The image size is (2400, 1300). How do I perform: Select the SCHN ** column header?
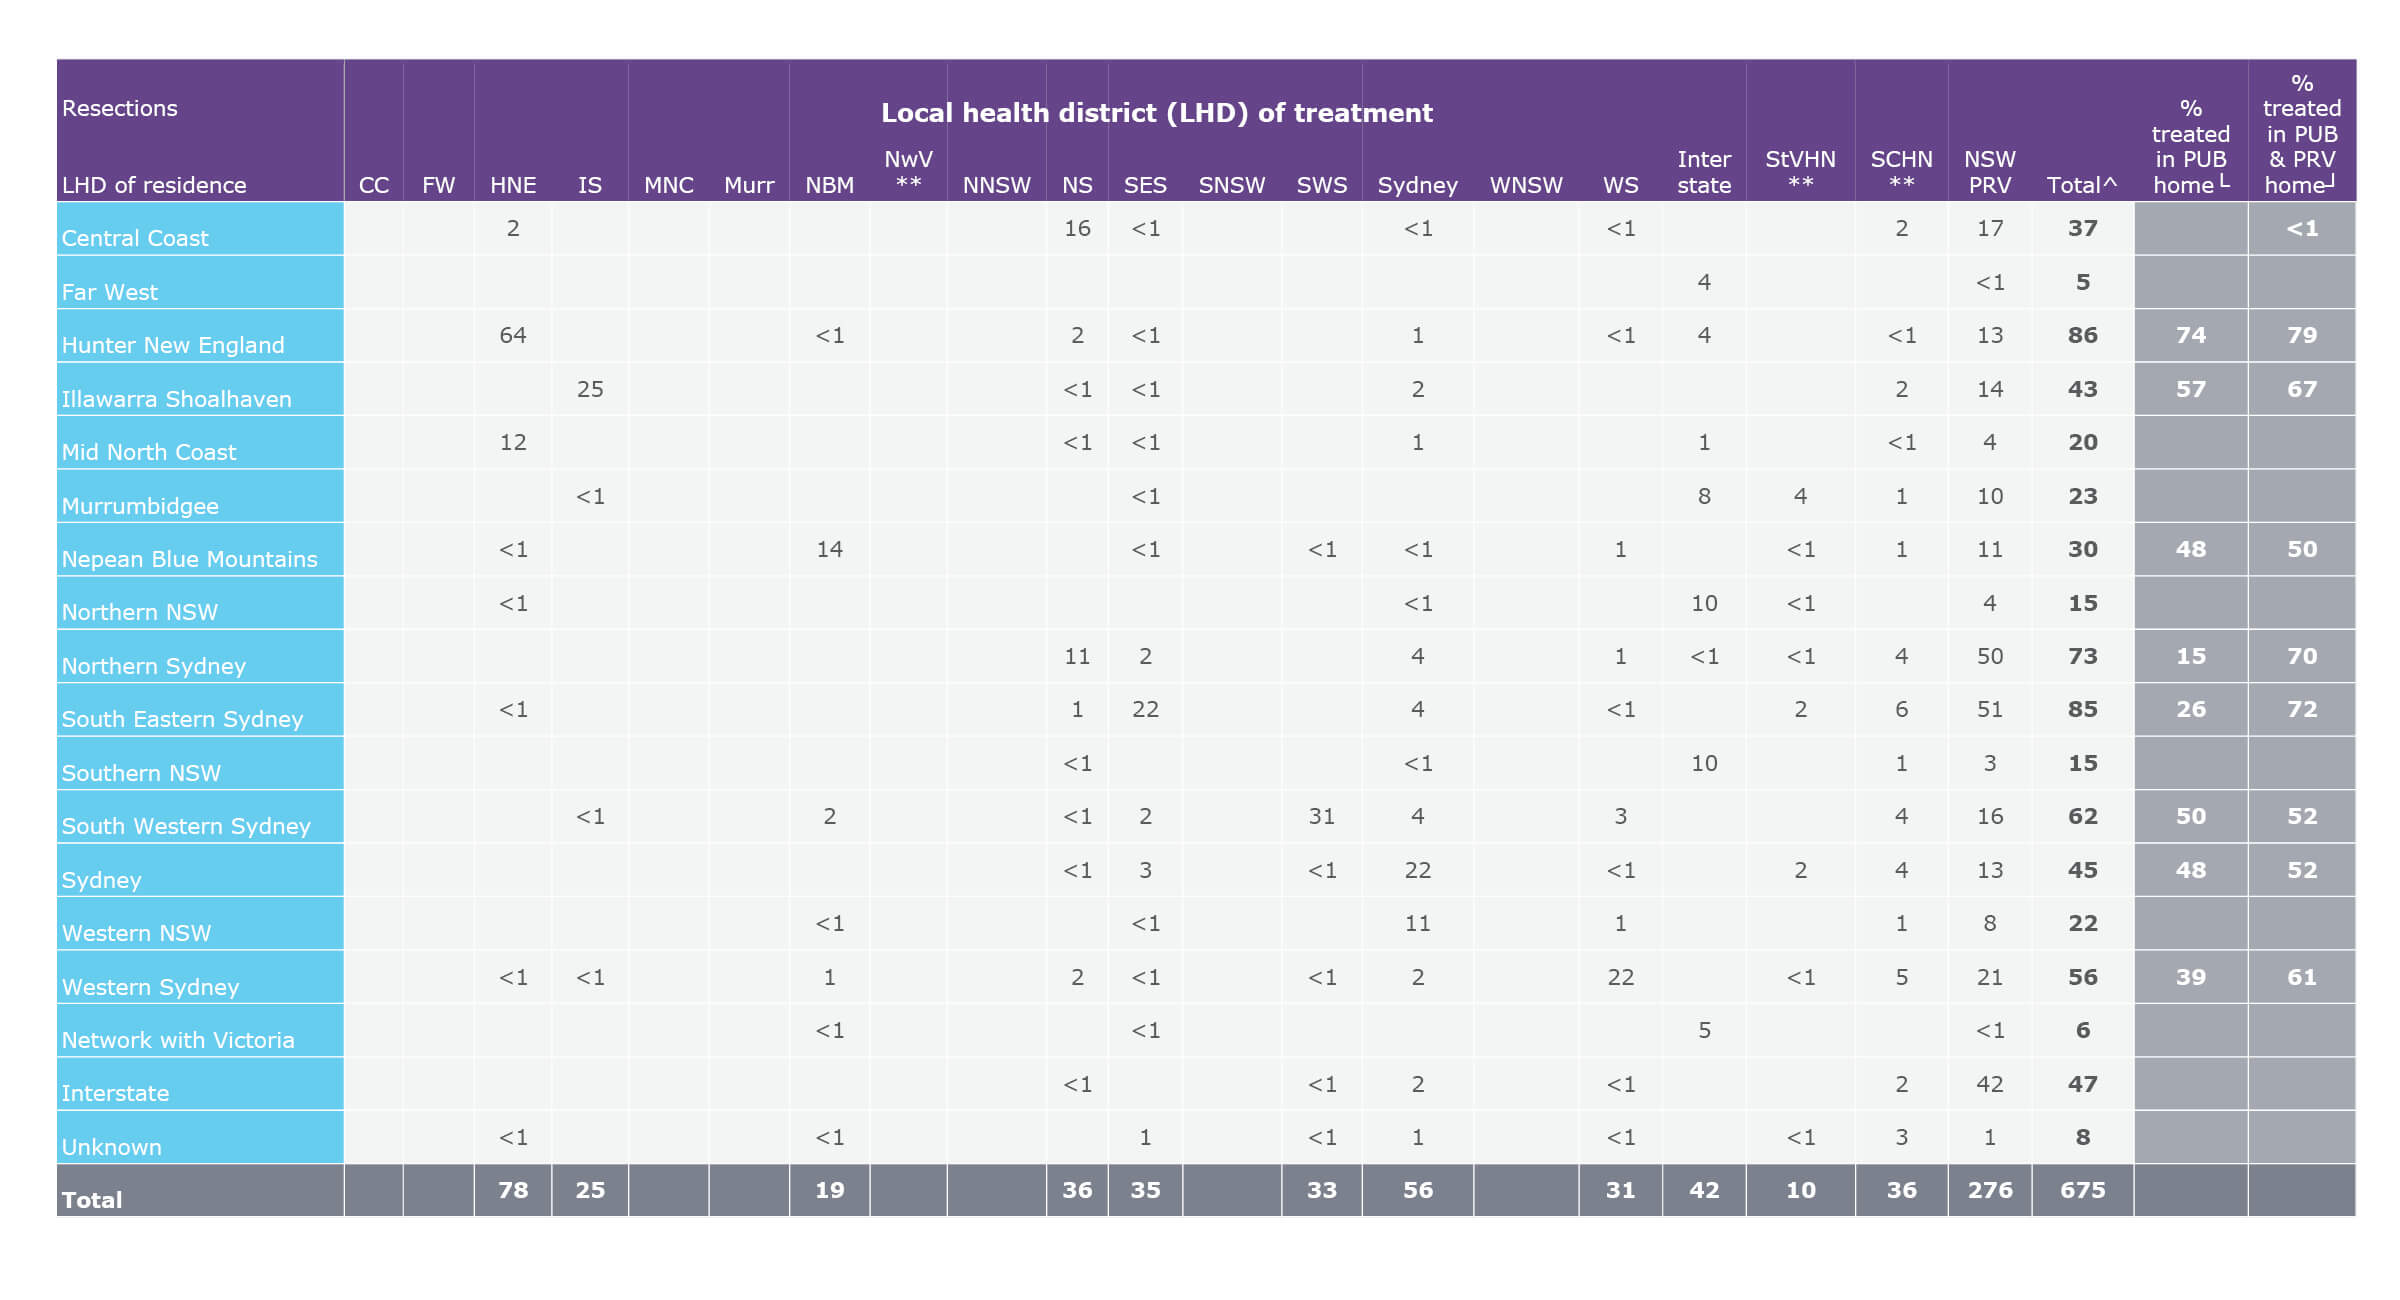pyautogui.click(x=1901, y=172)
